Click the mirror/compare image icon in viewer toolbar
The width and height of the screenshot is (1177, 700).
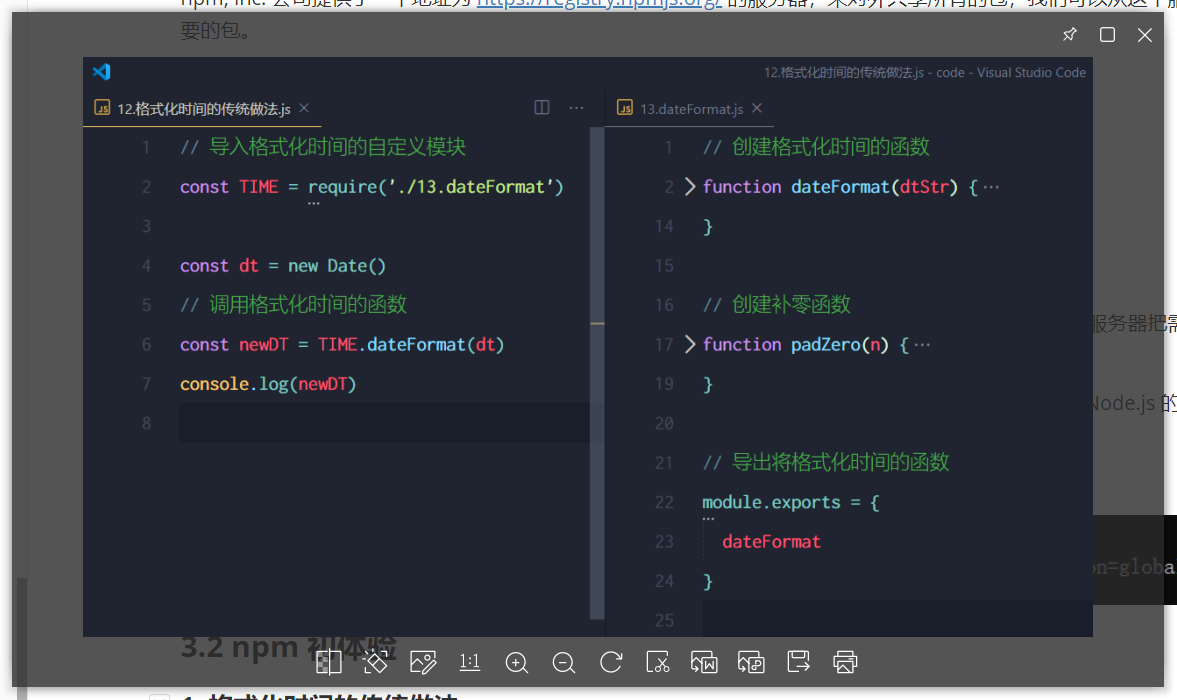(328, 662)
